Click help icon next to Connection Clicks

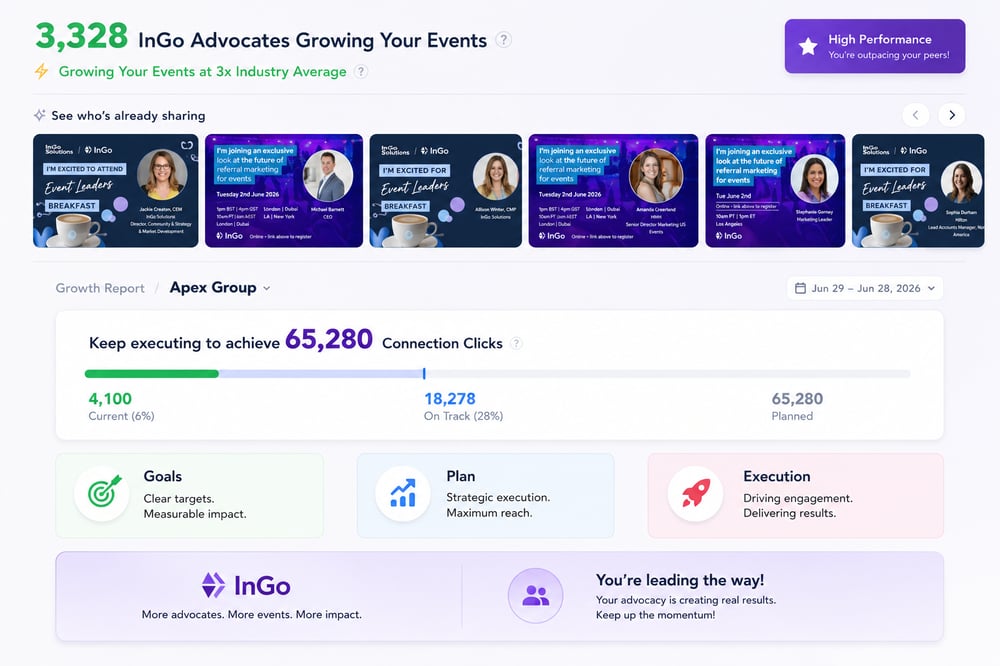point(516,343)
